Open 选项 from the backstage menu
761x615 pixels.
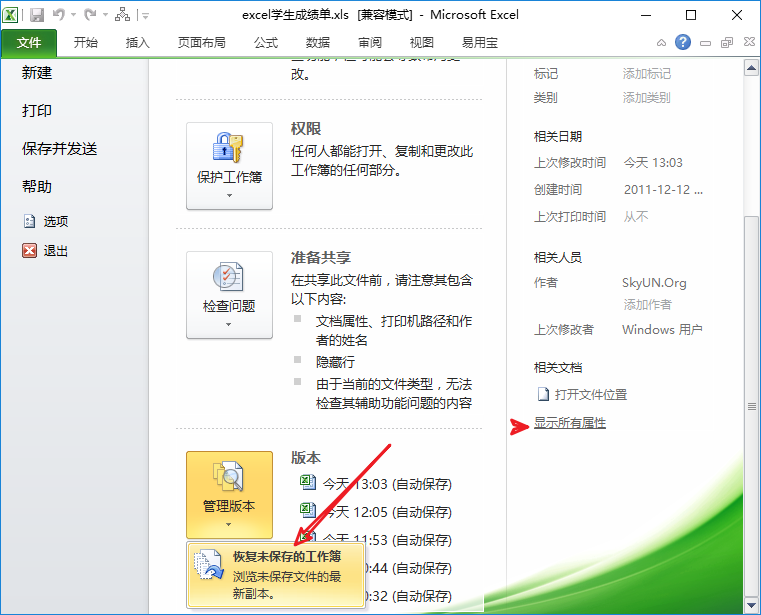pos(55,221)
